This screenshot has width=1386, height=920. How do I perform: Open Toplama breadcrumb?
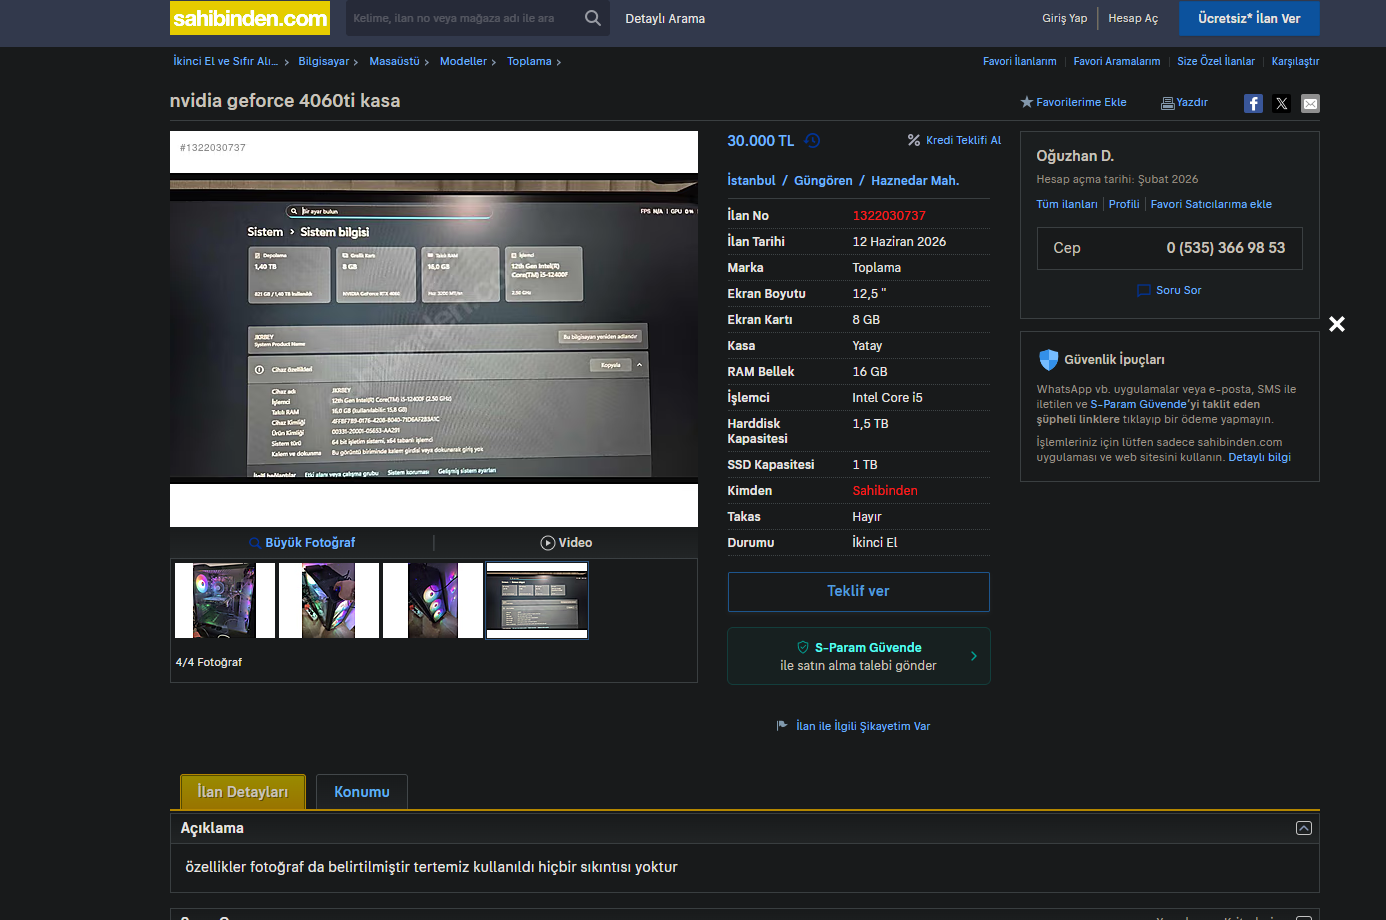tap(529, 61)
